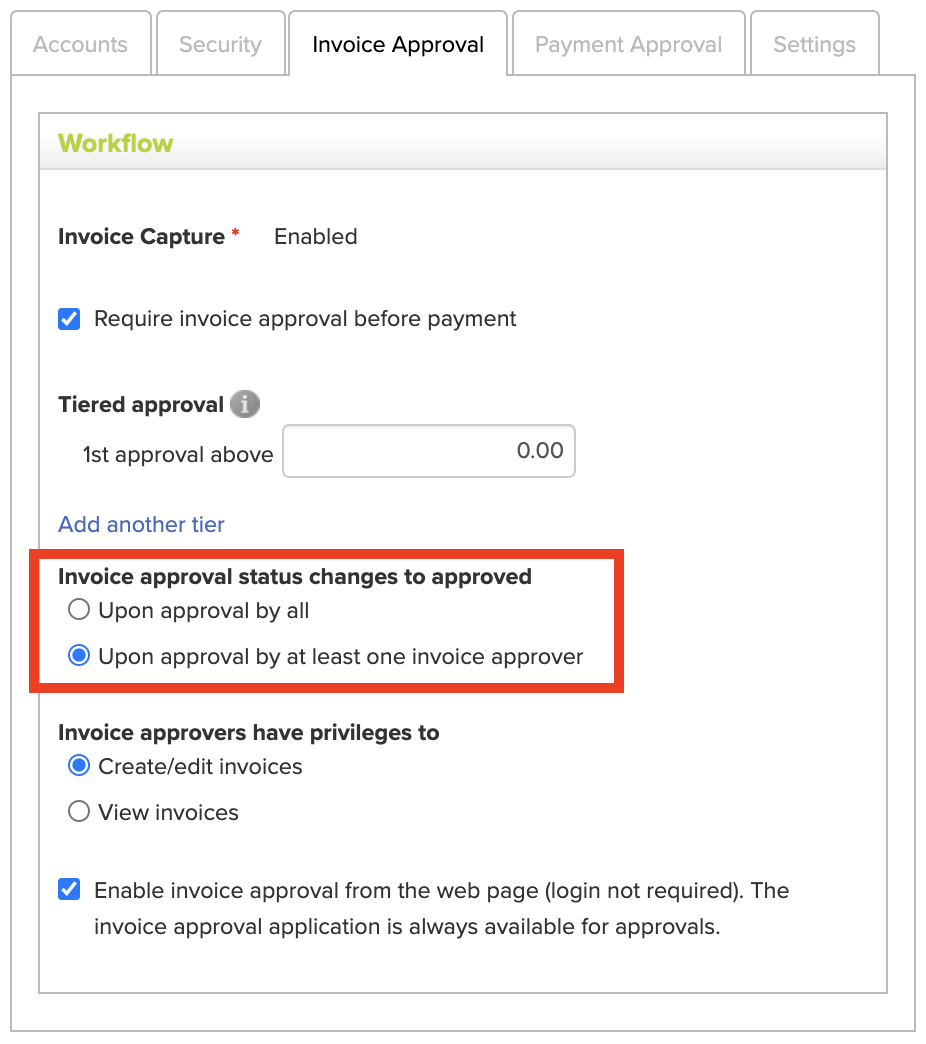Click the Enabled Invoice Capture status text
The width and height of the screenshot is (926, 1044).
316,236
